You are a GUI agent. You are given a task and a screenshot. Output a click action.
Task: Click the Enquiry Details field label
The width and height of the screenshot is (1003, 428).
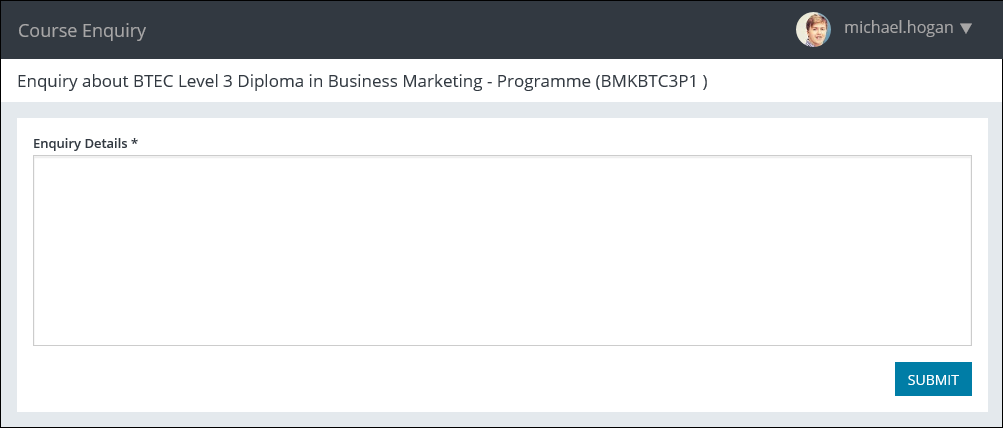coord(80,143)
